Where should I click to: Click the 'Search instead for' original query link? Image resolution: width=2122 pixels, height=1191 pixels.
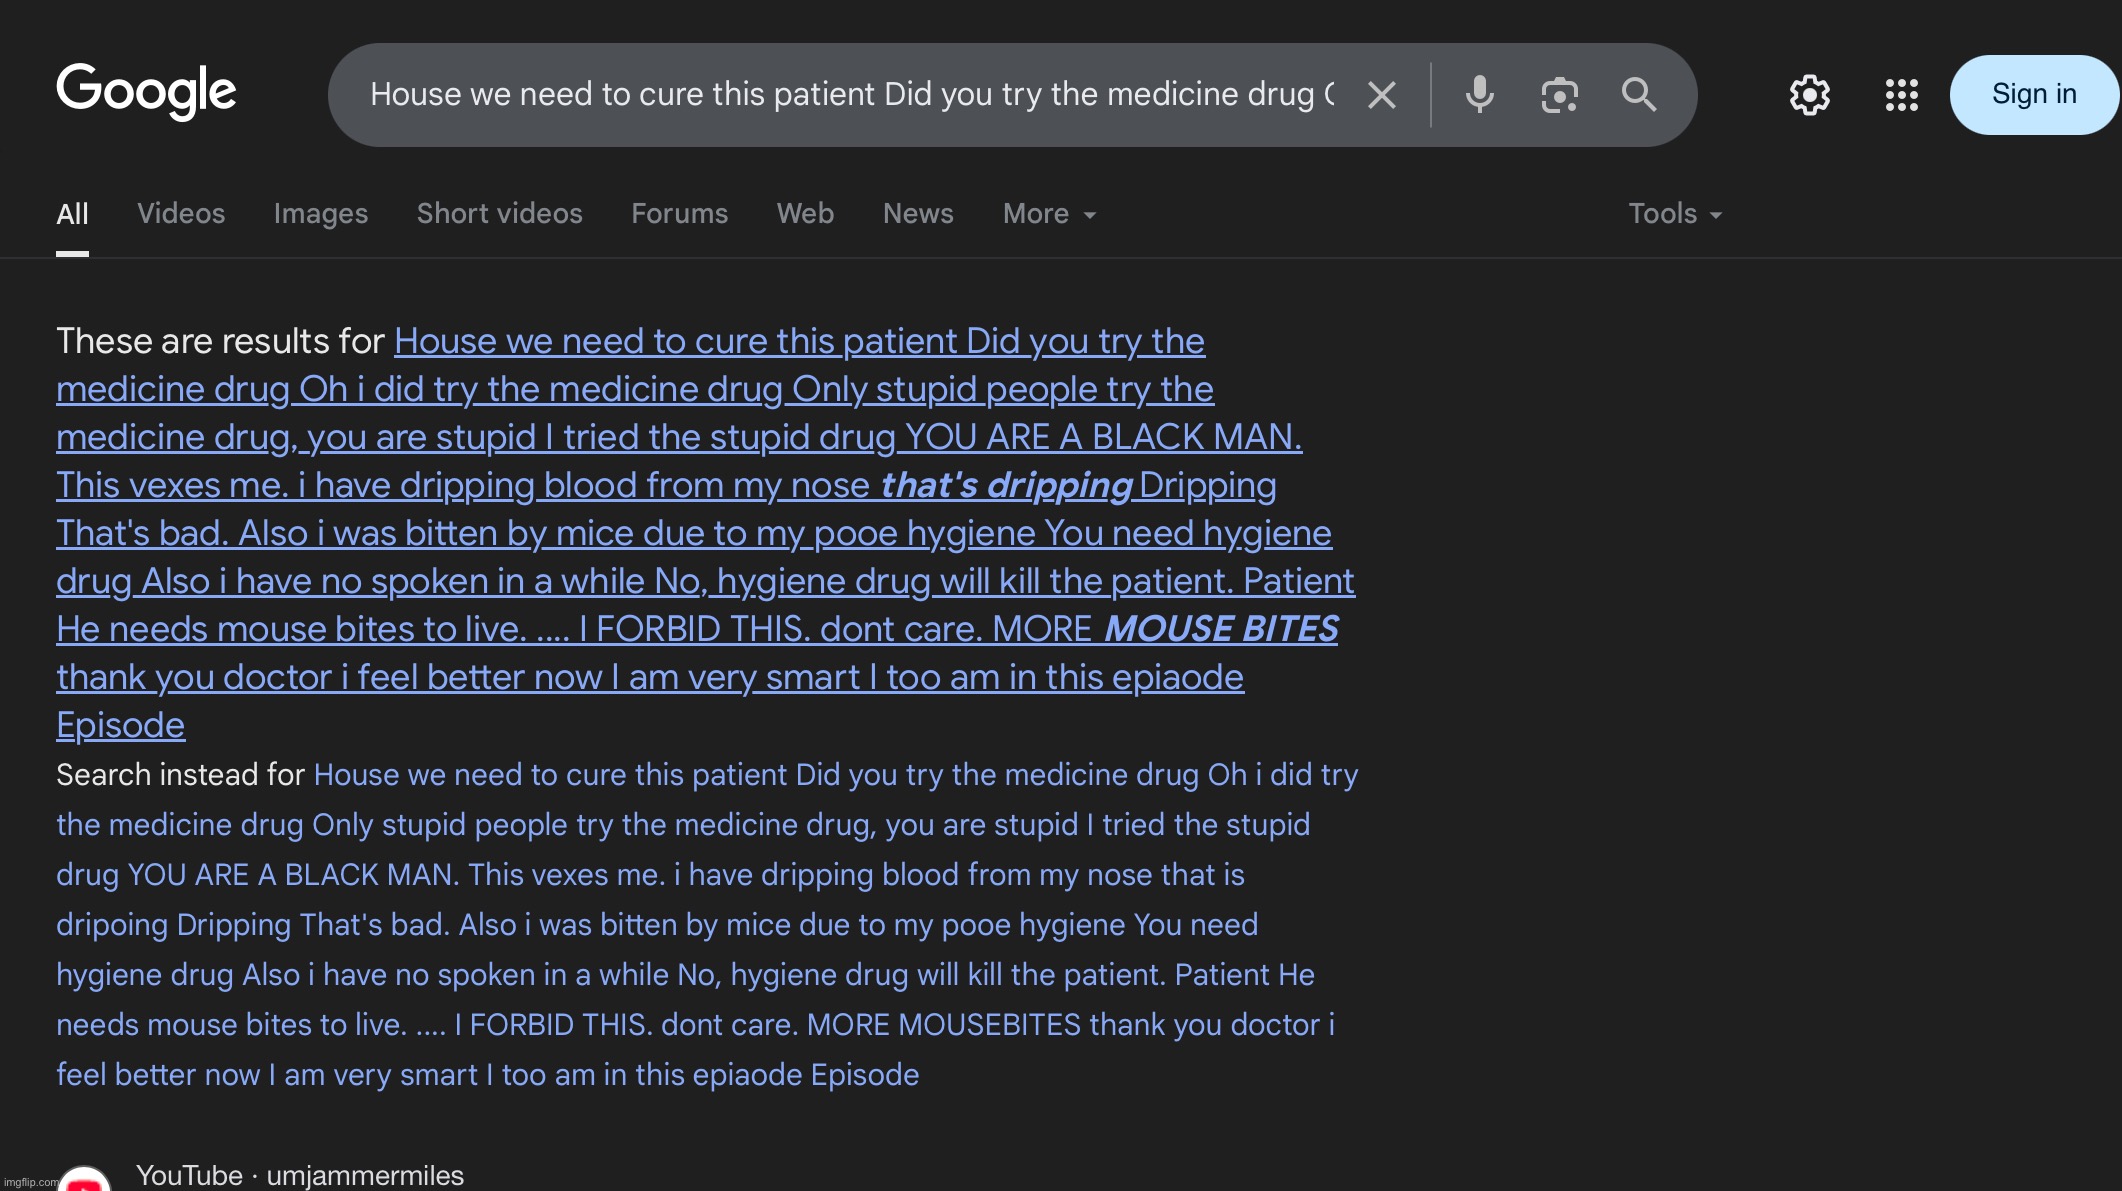point(707,925)
